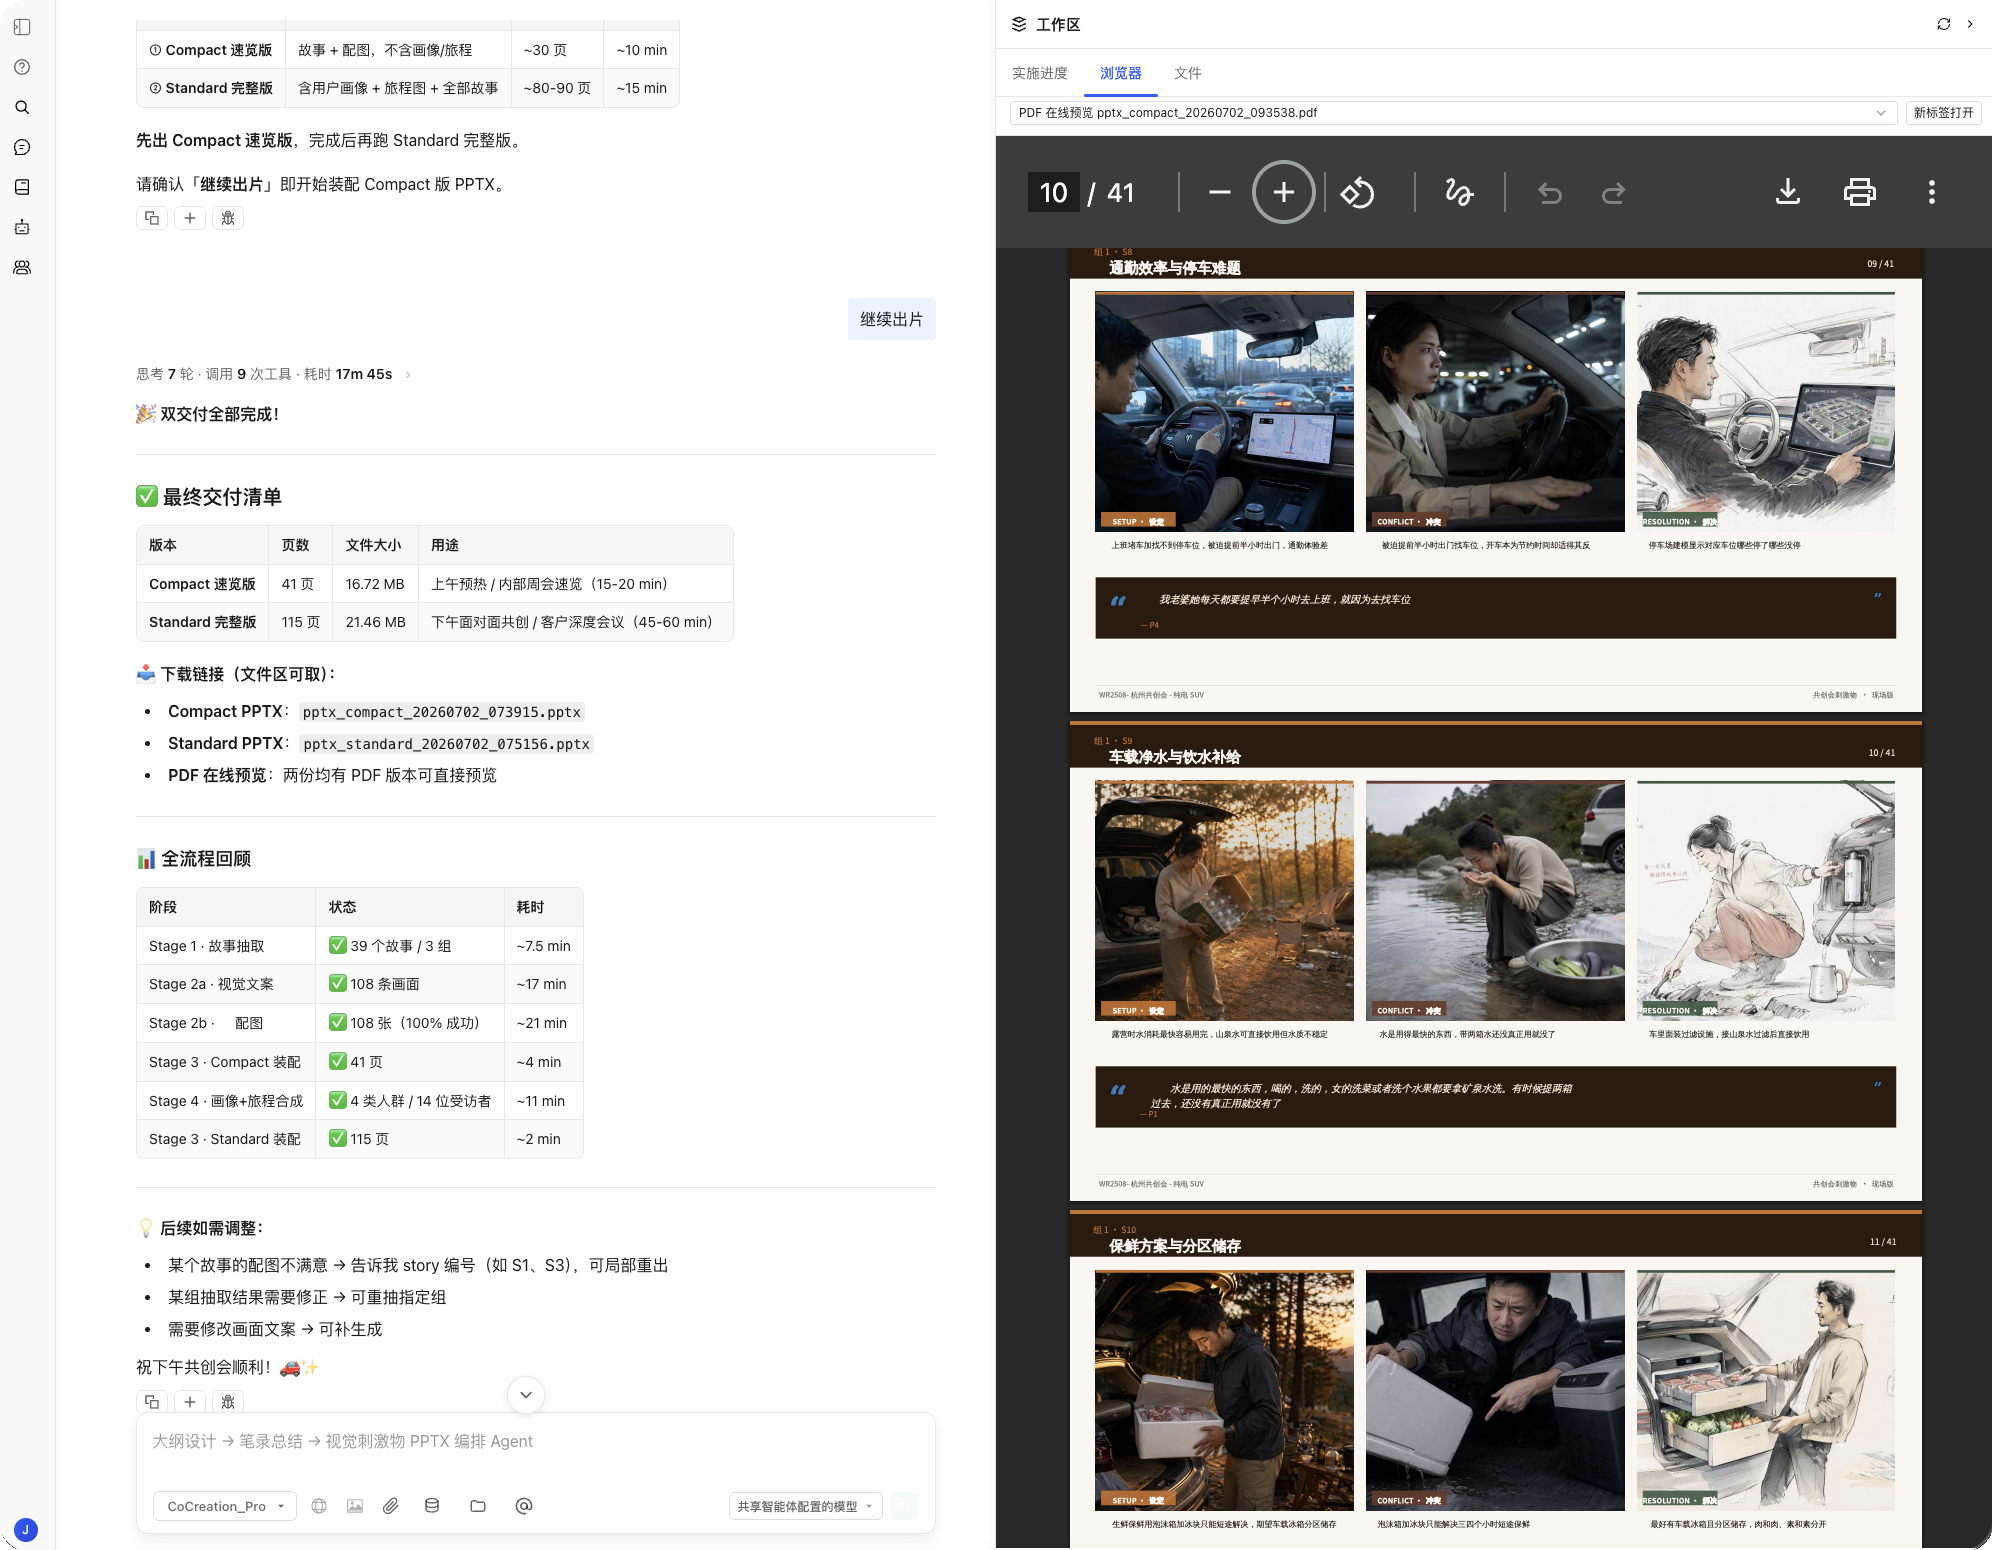Send the message with the paper-plane button
Screen dimensions: 1992x1550
click(905, 1506)
